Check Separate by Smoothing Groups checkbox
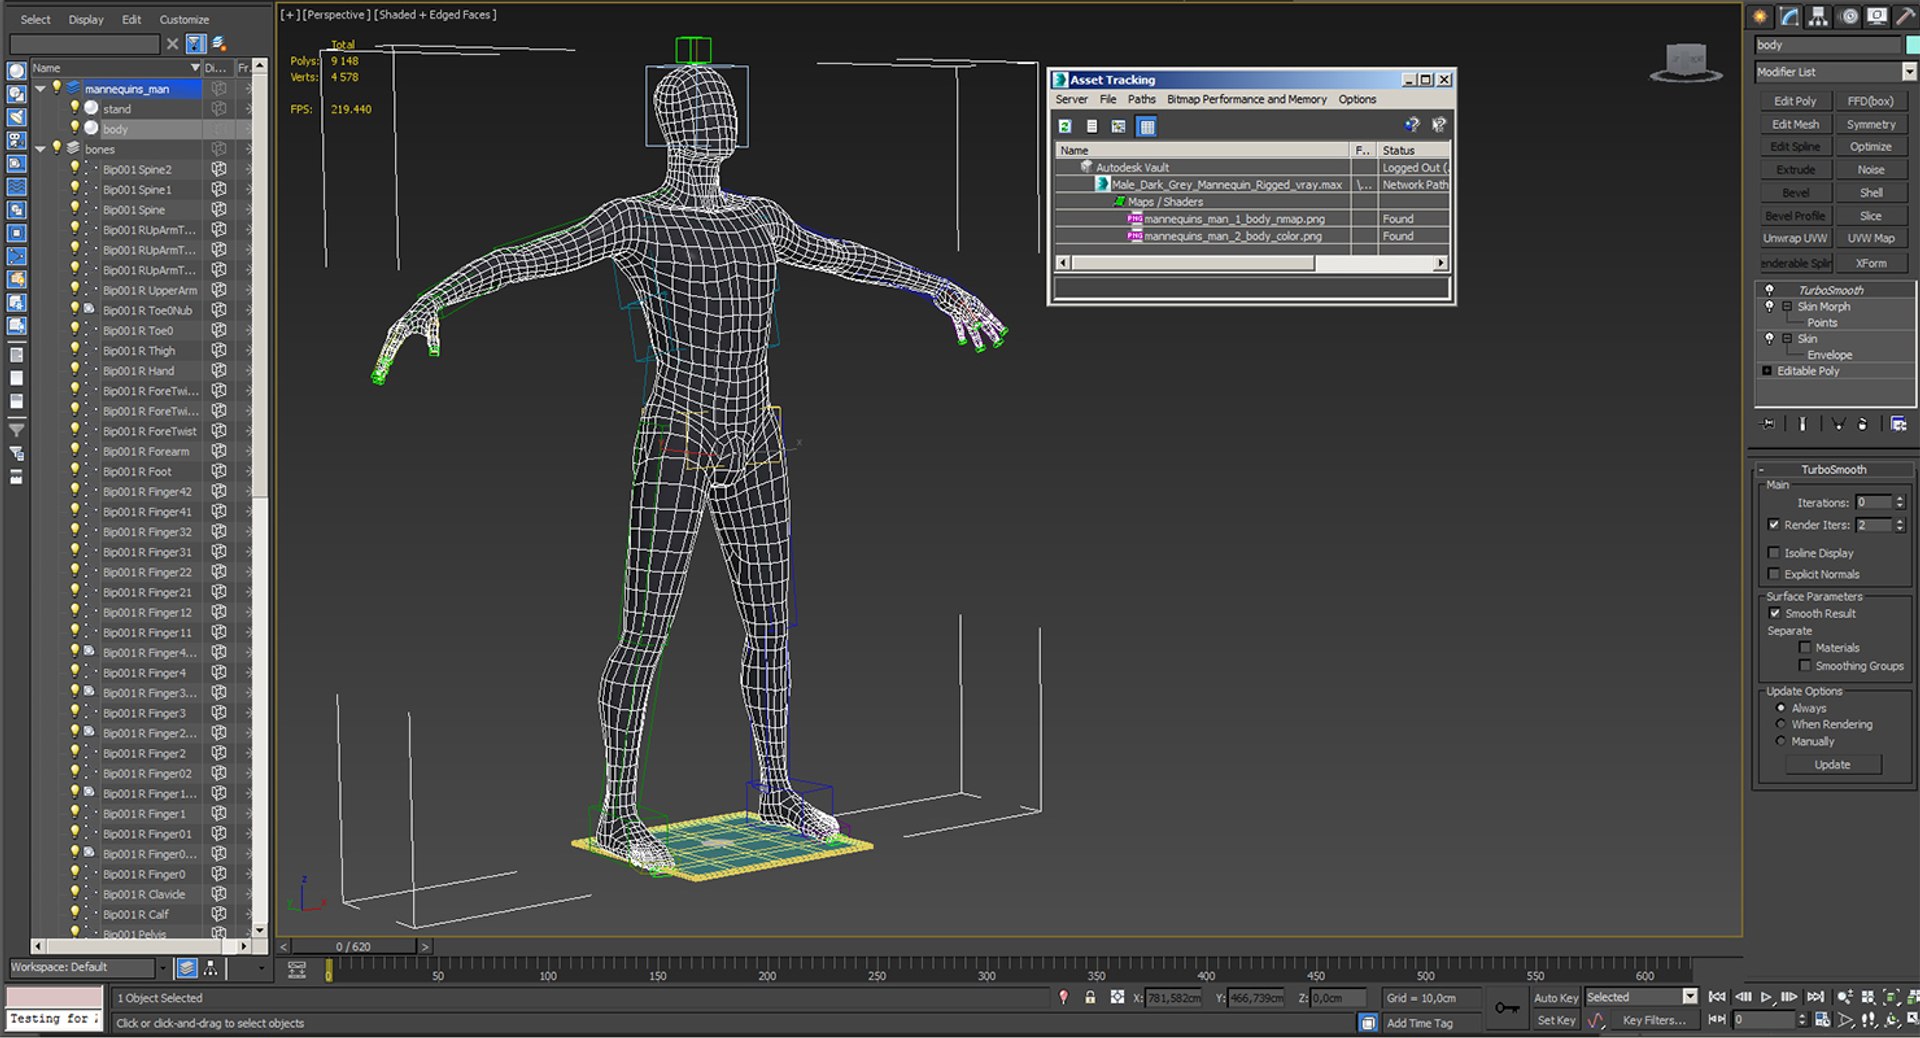This screenshot has width=1920, height=1038. click(1805, 665)
